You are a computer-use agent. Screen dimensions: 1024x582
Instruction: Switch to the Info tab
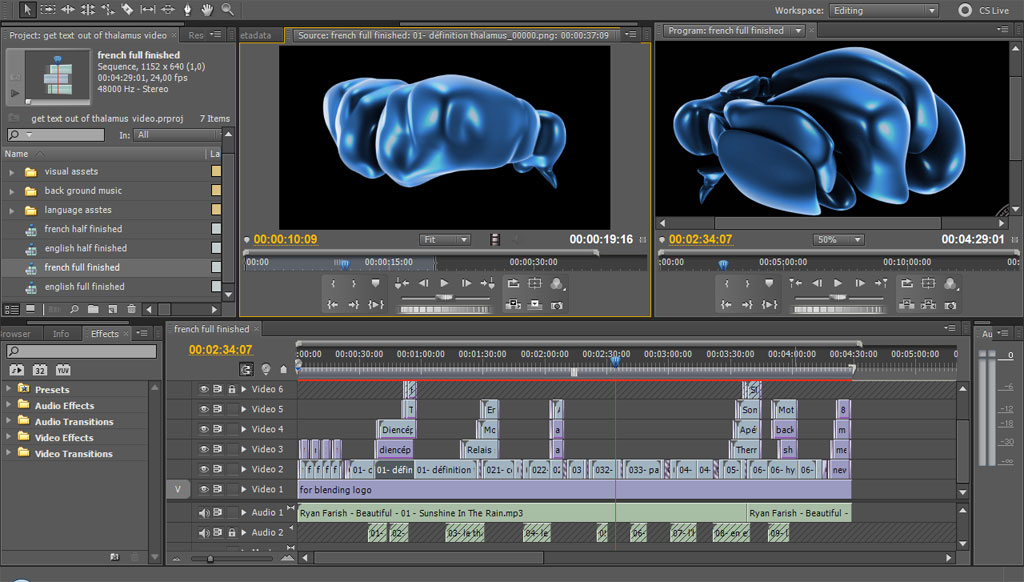click(61, 334)
